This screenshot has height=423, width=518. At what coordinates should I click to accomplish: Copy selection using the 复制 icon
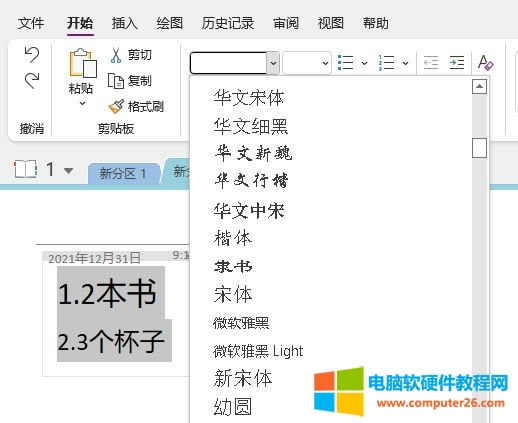click(x=116, y=81)
